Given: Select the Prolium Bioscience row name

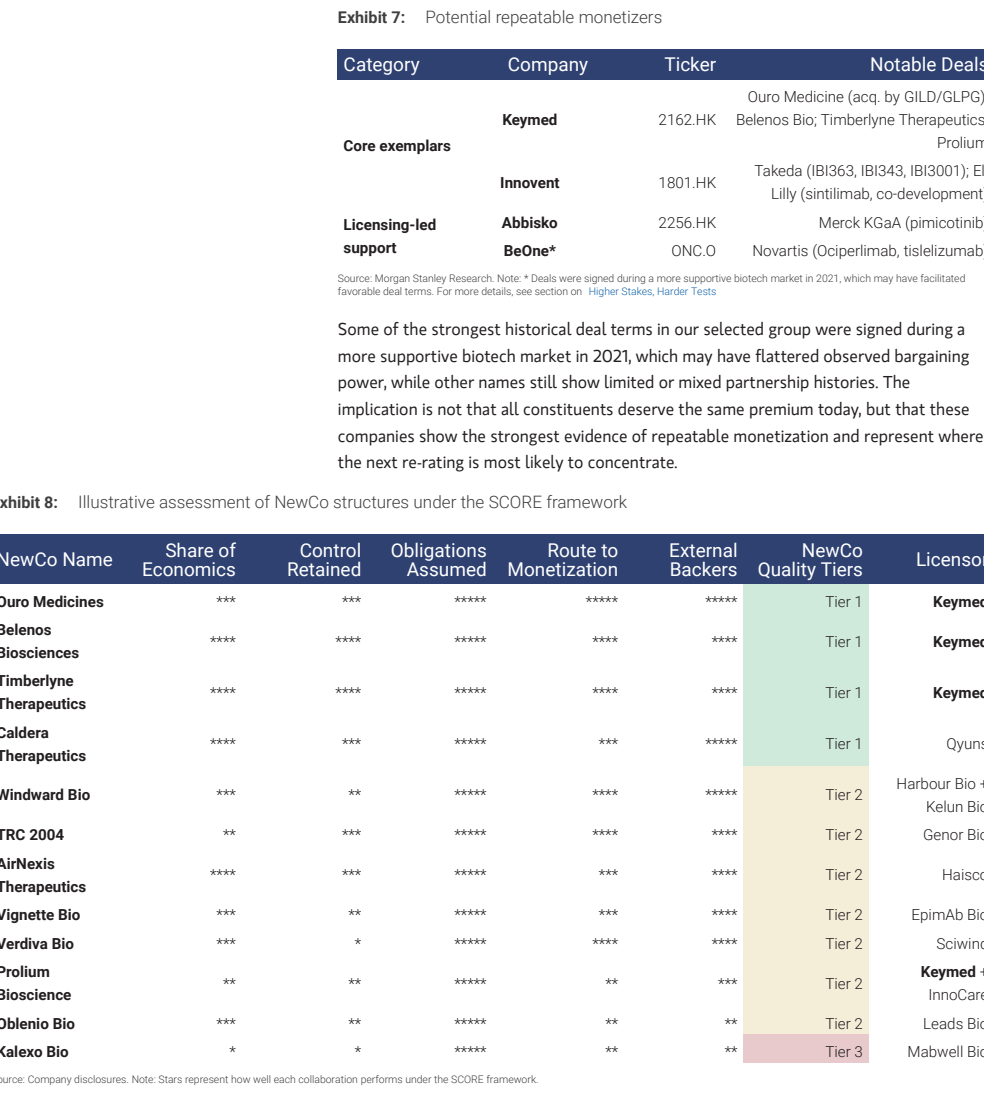Looking at the screenshot, I should point(35,984).
